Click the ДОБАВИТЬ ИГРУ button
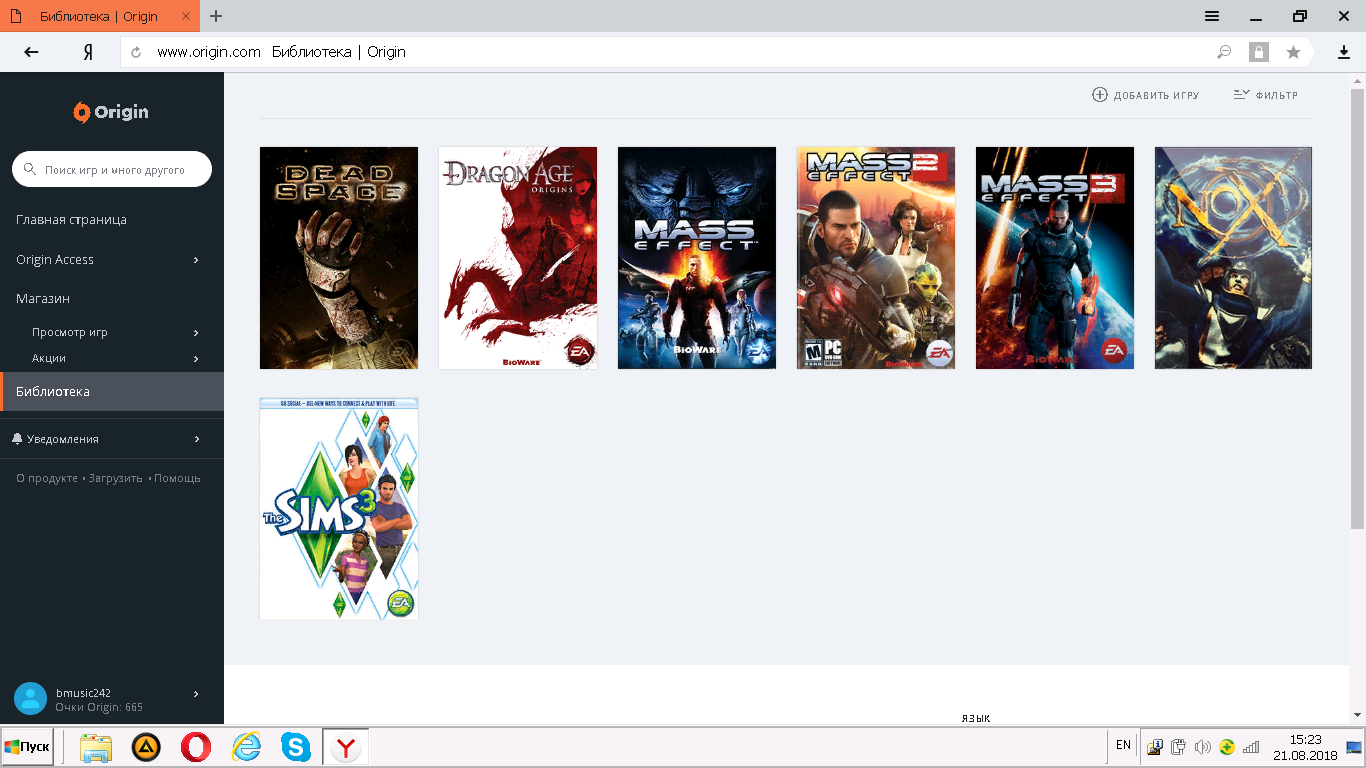 1145,95
